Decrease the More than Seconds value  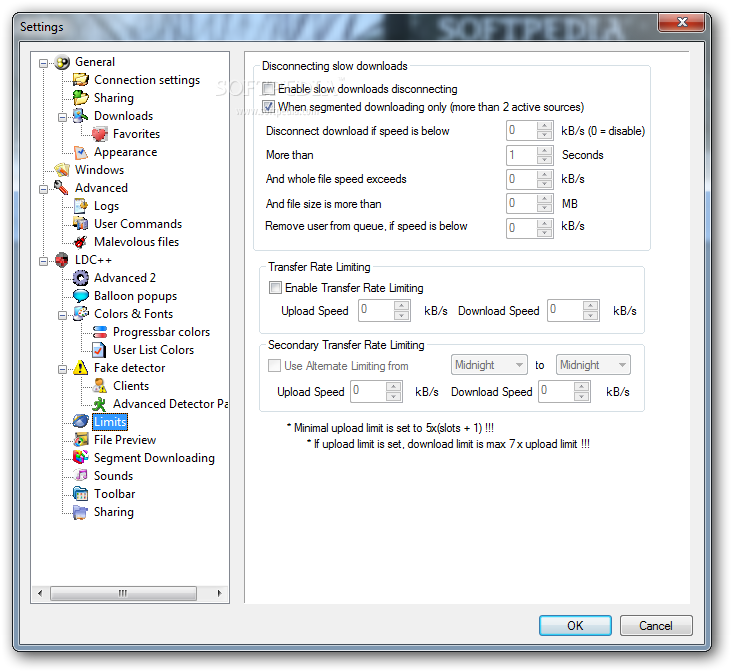tap(544, 160)
